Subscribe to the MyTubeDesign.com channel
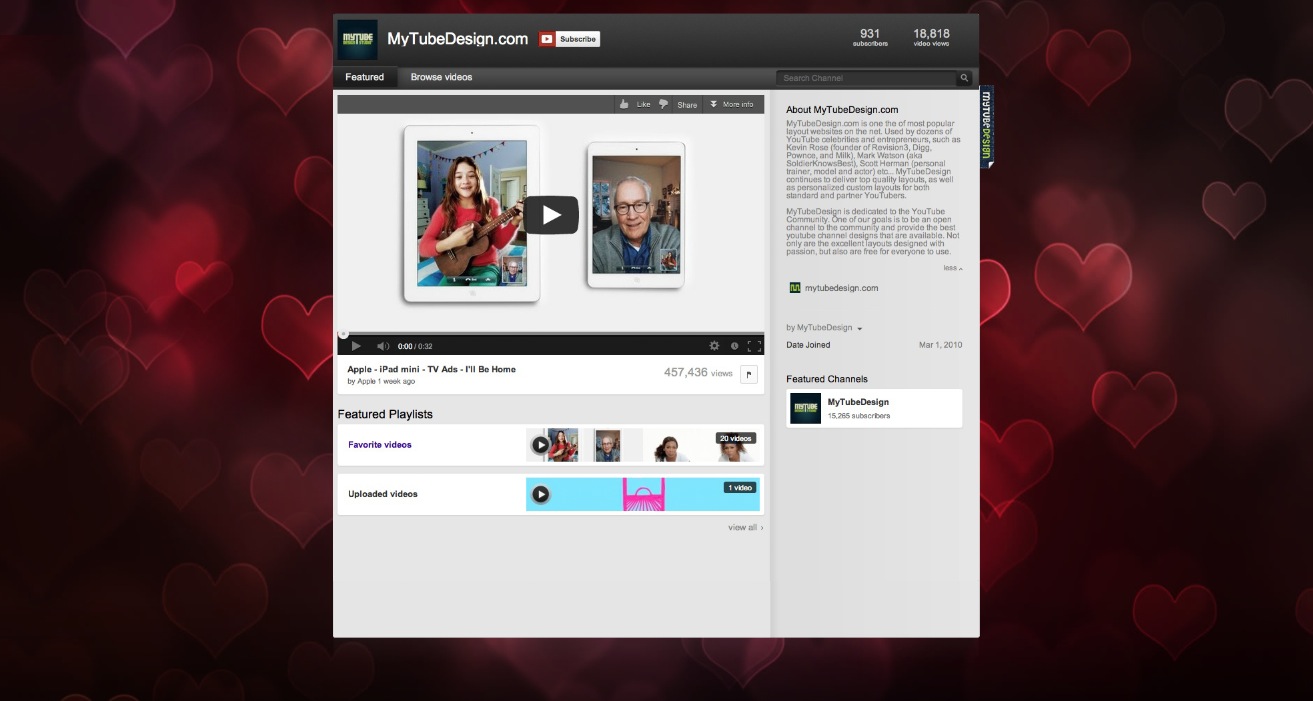The image size is (1313, 701). [569, 39]
